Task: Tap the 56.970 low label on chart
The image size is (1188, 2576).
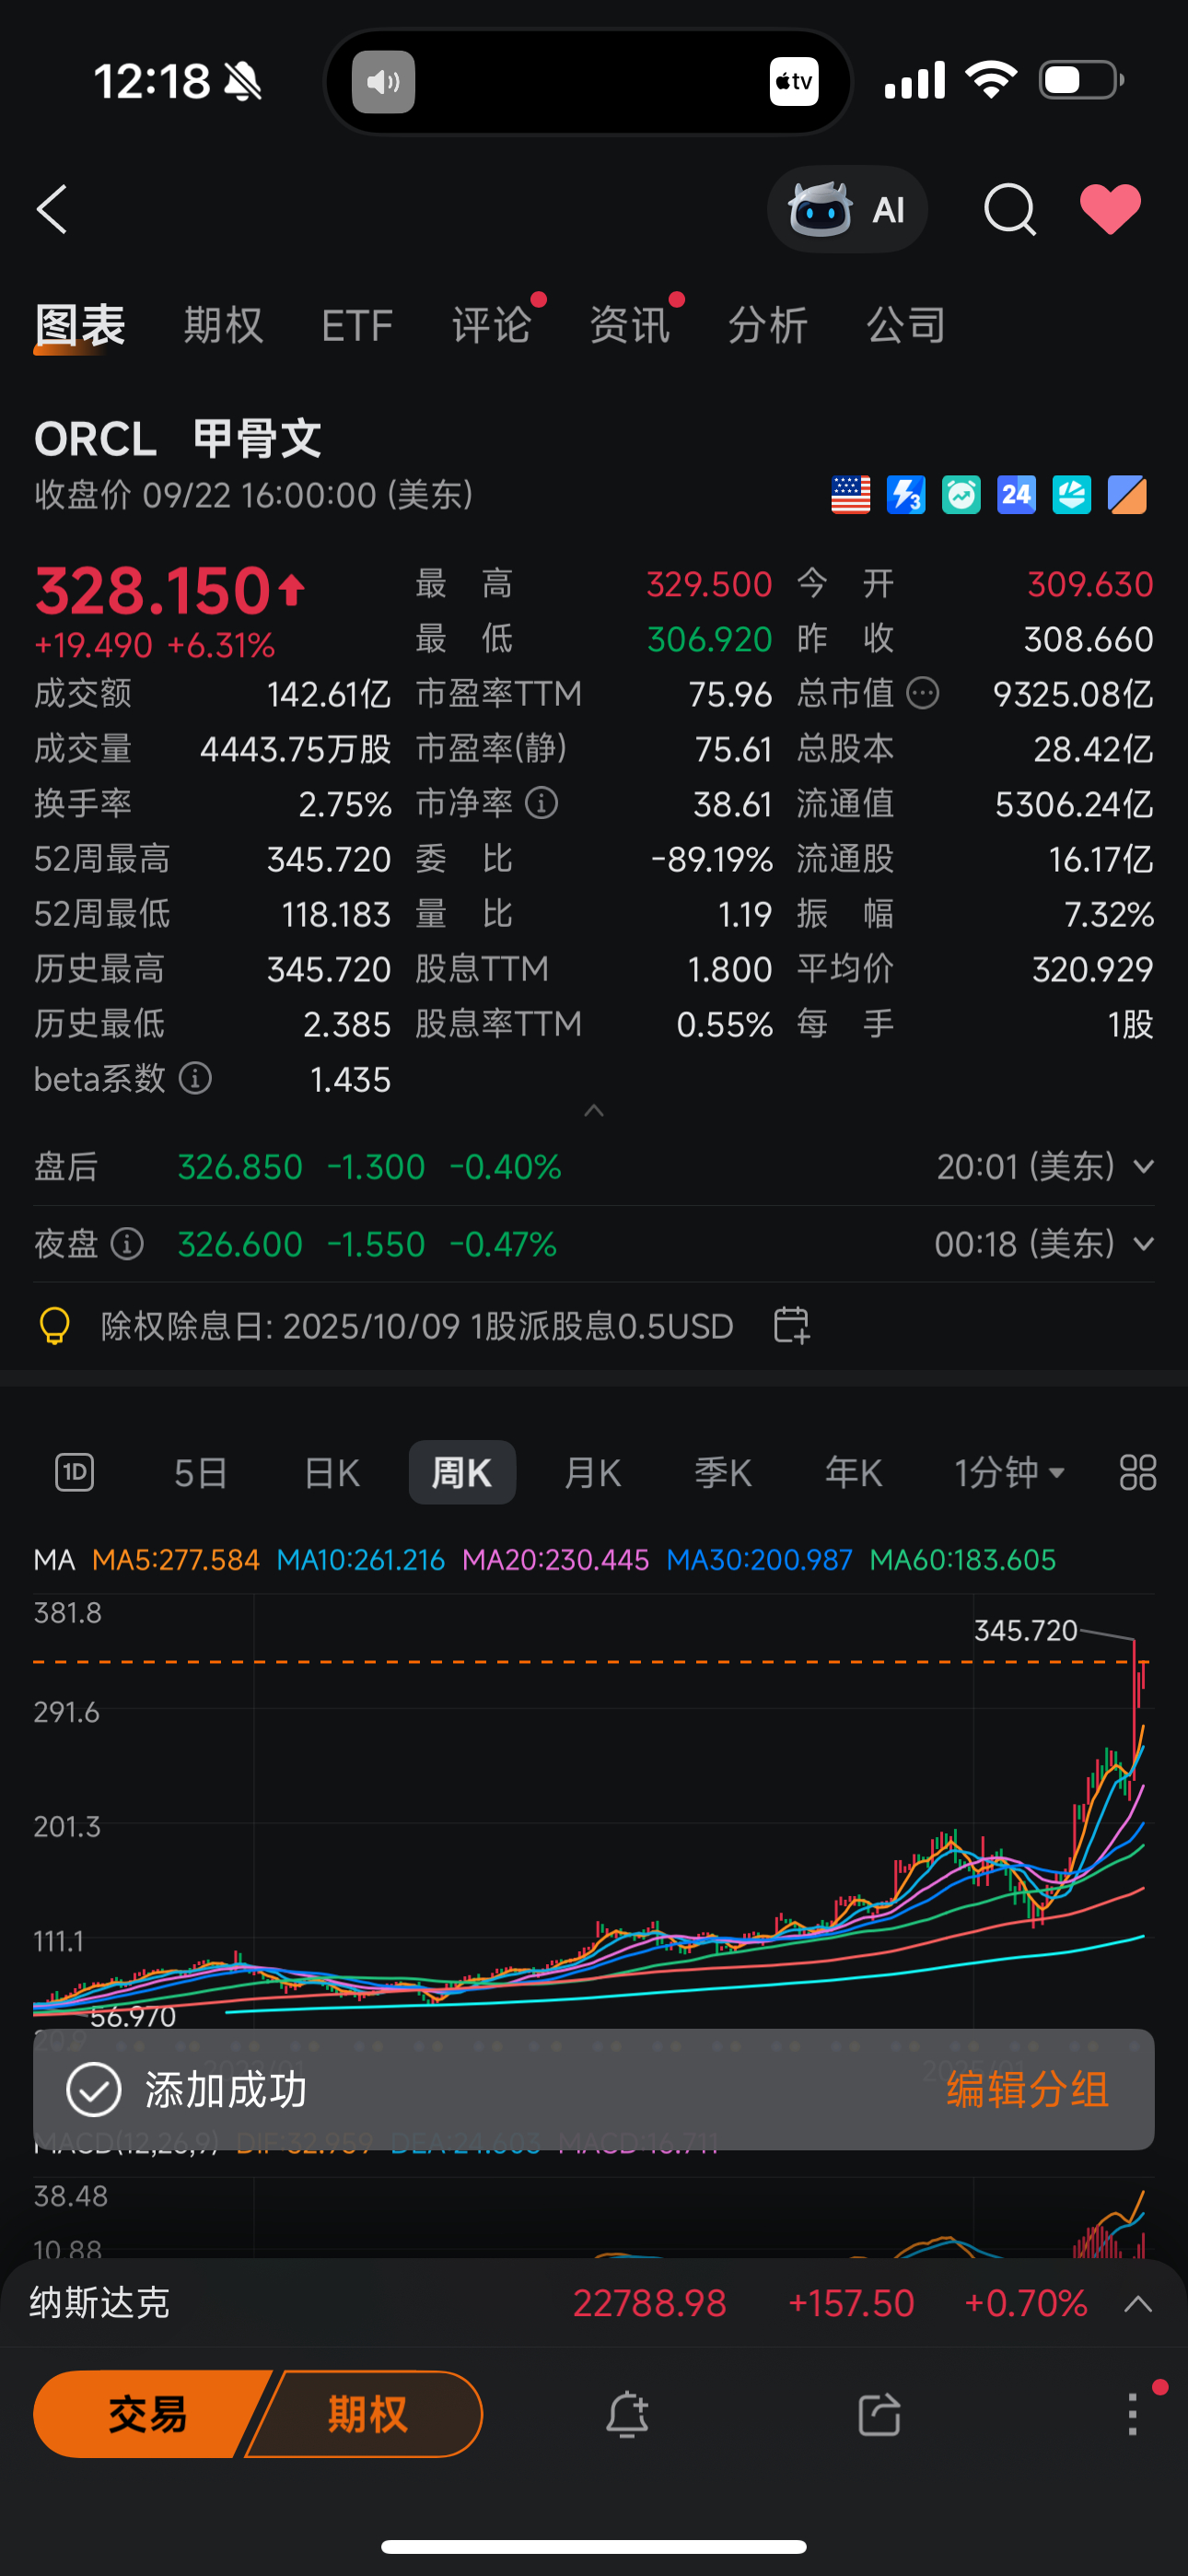Action: coord(133,2016)
